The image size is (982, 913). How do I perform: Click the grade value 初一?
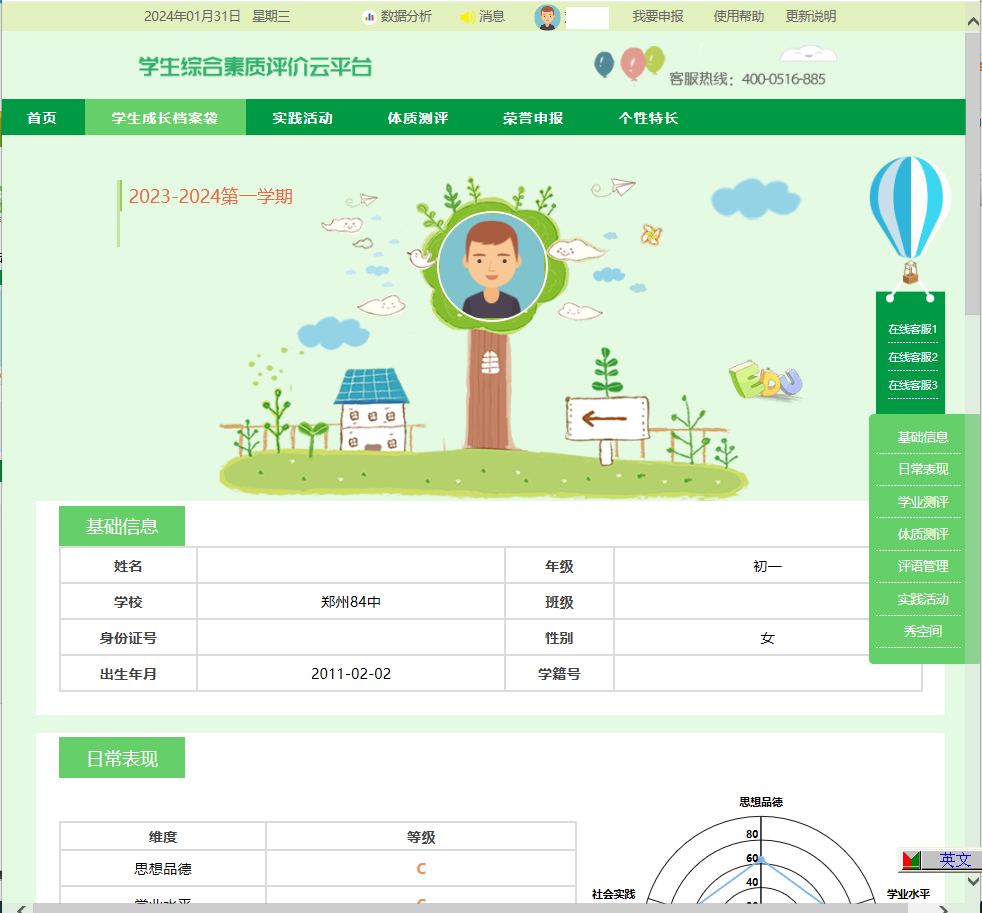click(767, 566)
